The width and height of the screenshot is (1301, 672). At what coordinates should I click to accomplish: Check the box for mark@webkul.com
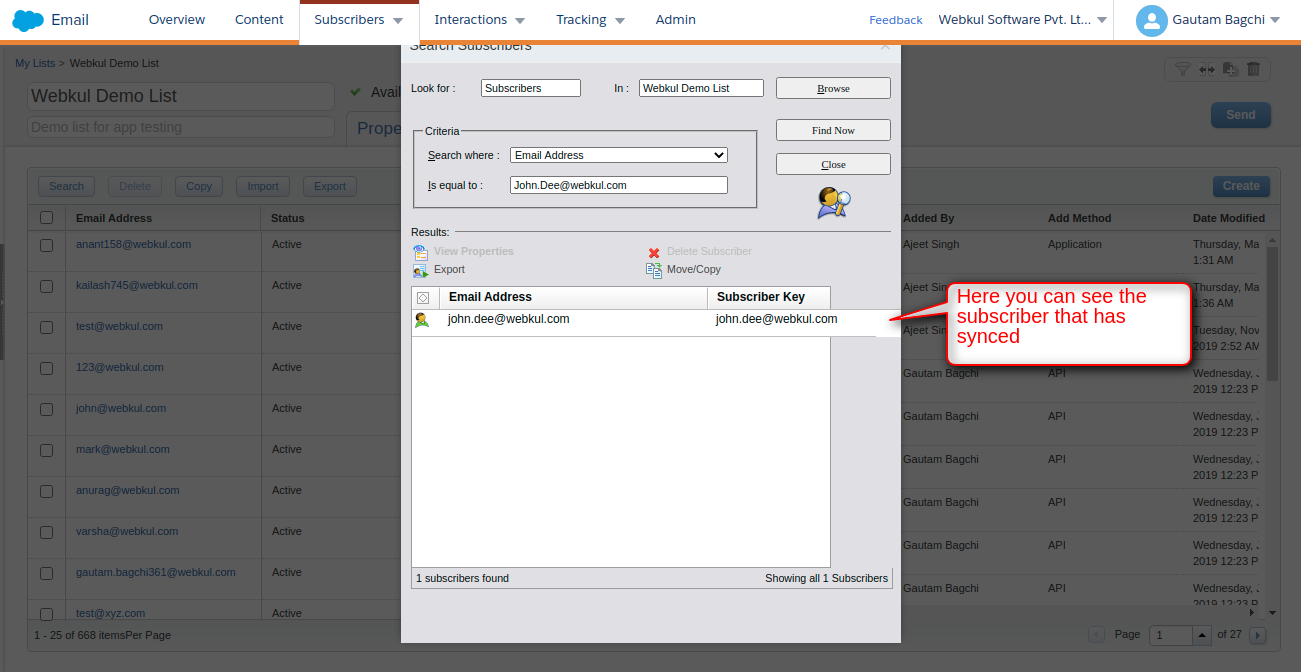pos(46,450)
